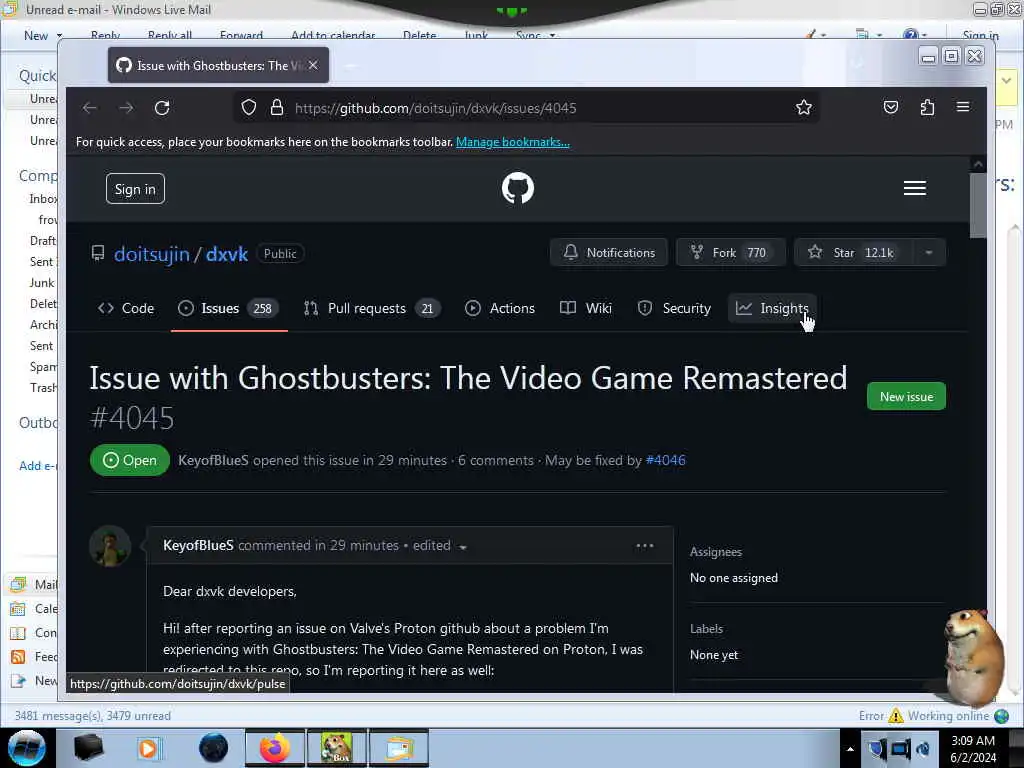The width and height of the screenshot is (1024, 768).
Task: Open the Newsgroups section icon in Live Mail
Action: (x=18, y=681)
